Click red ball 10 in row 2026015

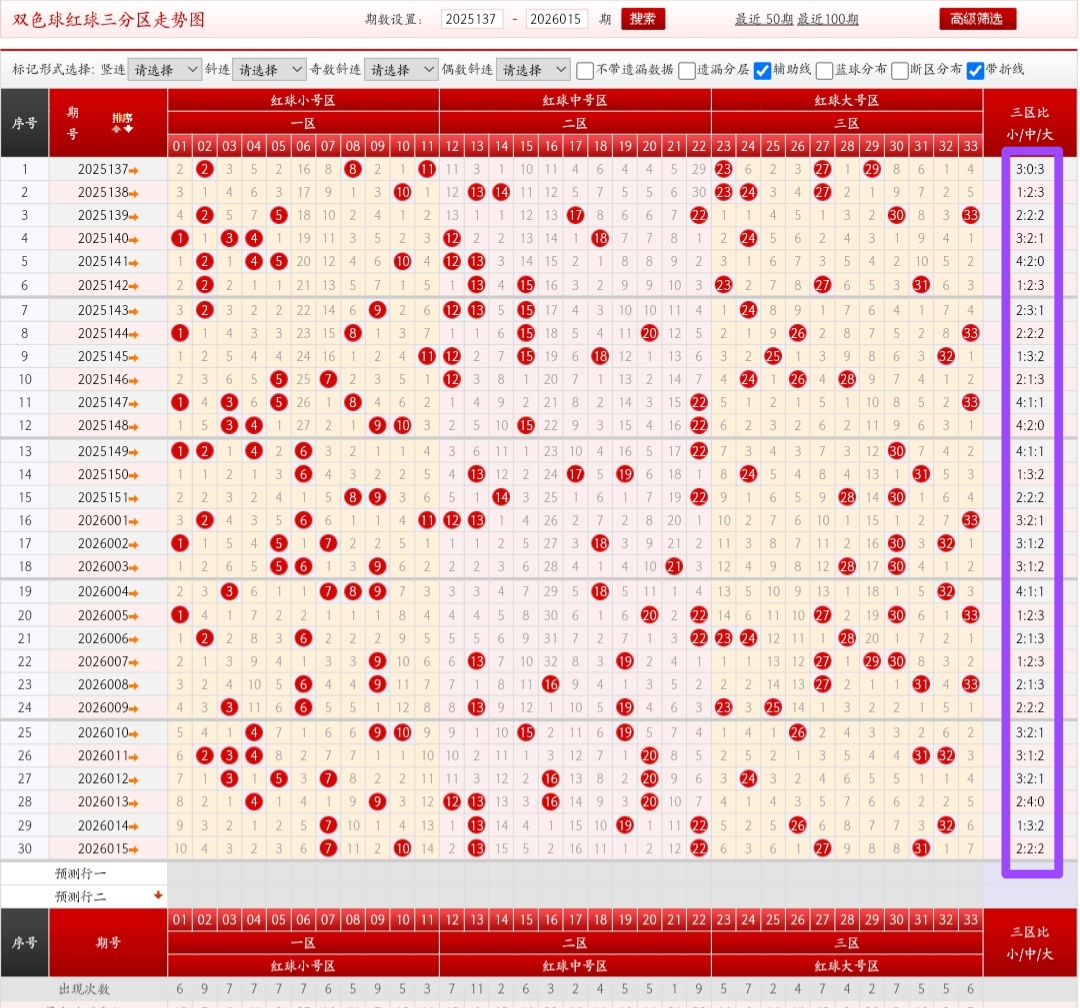point(402,848)
